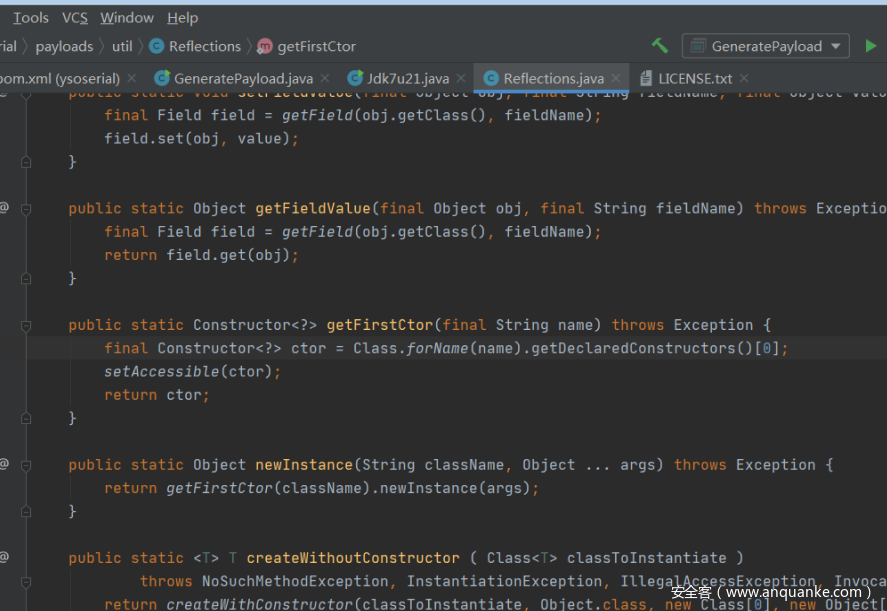Click the util package breadcrumb
The width and height of the screenshot is (887, 611).
click(x=122, y=46)
